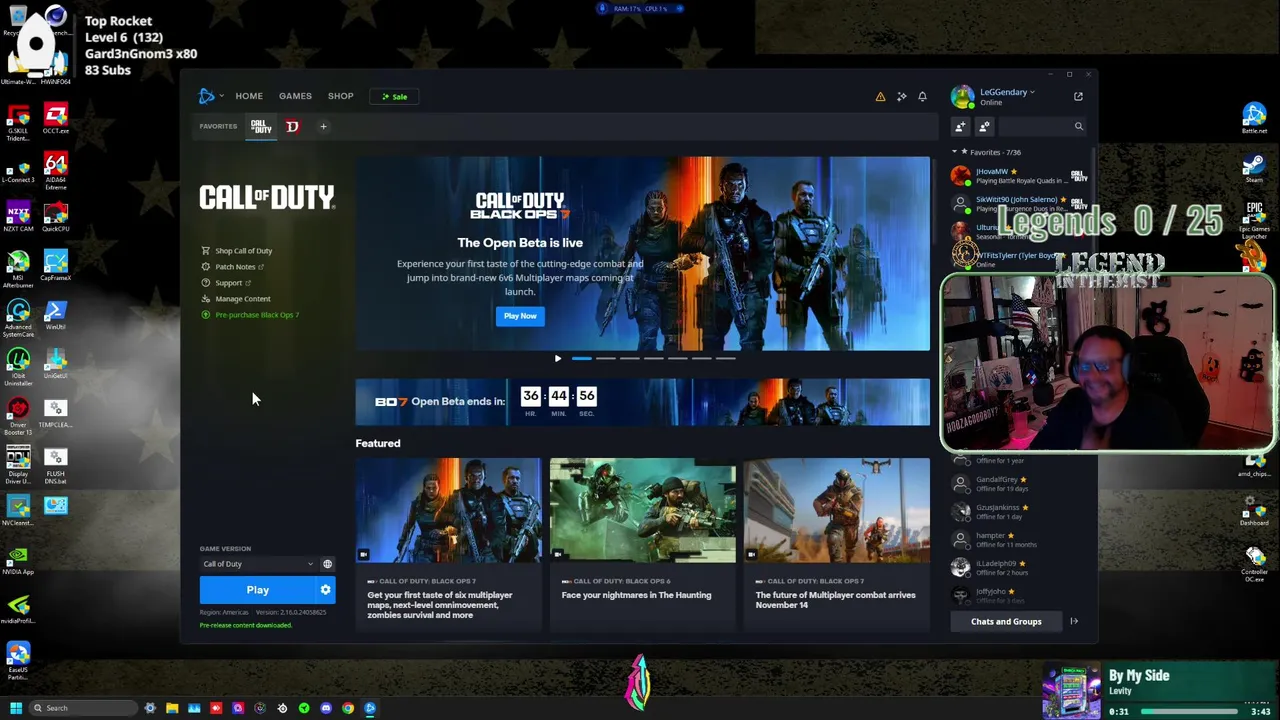Click the LeGGendary profile avatar
Image resolution: width=1280 pixels, height=720 pixels.
pos(962,97)
